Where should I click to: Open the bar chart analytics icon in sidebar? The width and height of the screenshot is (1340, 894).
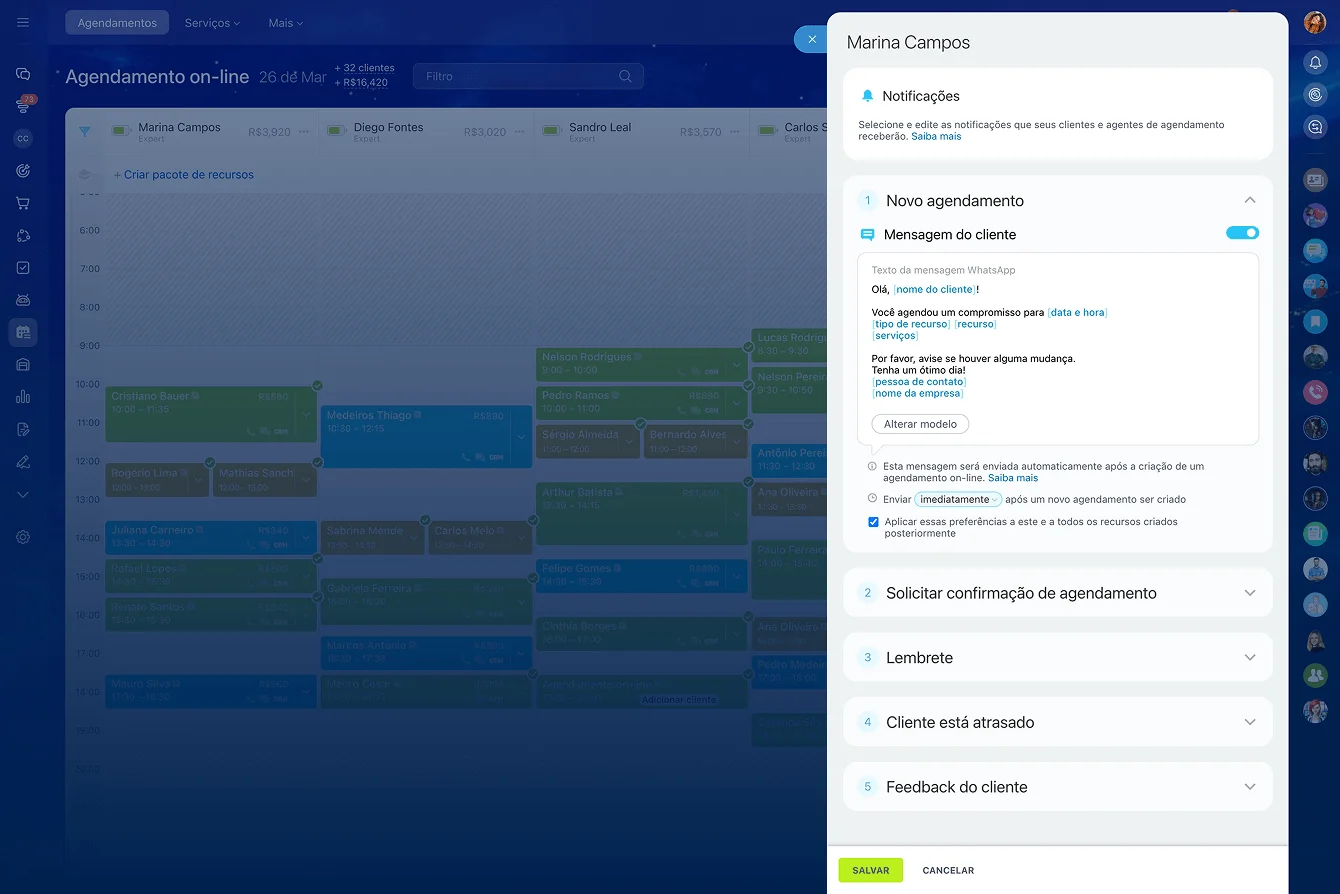pyautogui.click(x=23, y=397)
